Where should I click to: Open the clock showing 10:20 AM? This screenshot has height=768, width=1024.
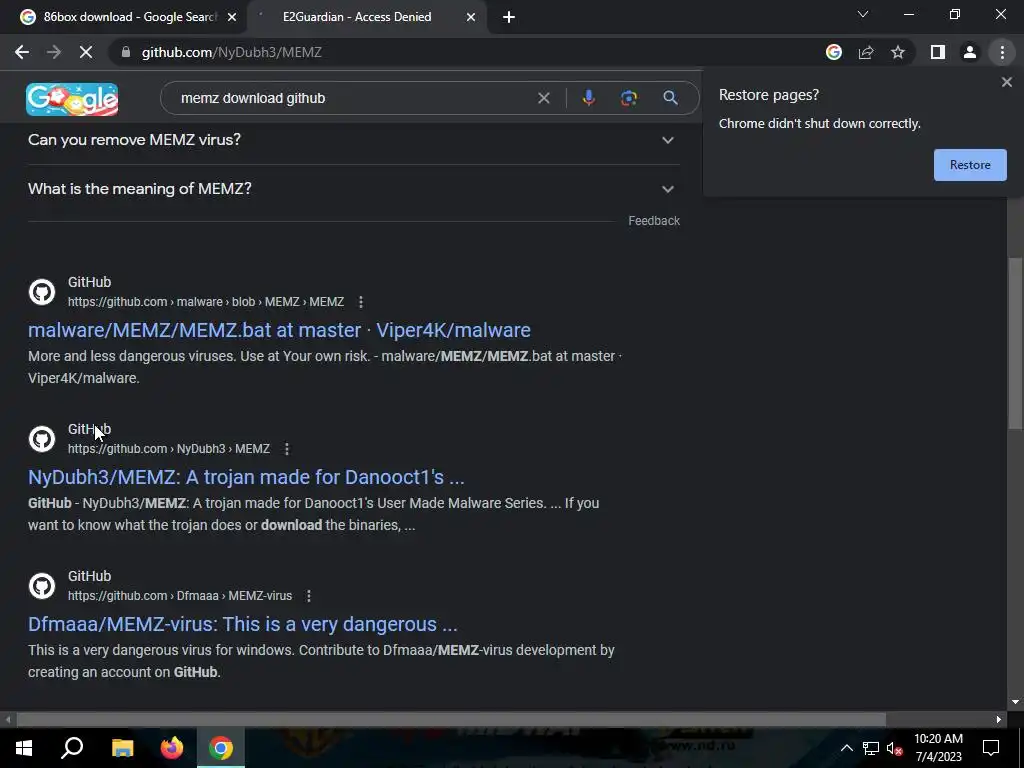pos(938,748)
